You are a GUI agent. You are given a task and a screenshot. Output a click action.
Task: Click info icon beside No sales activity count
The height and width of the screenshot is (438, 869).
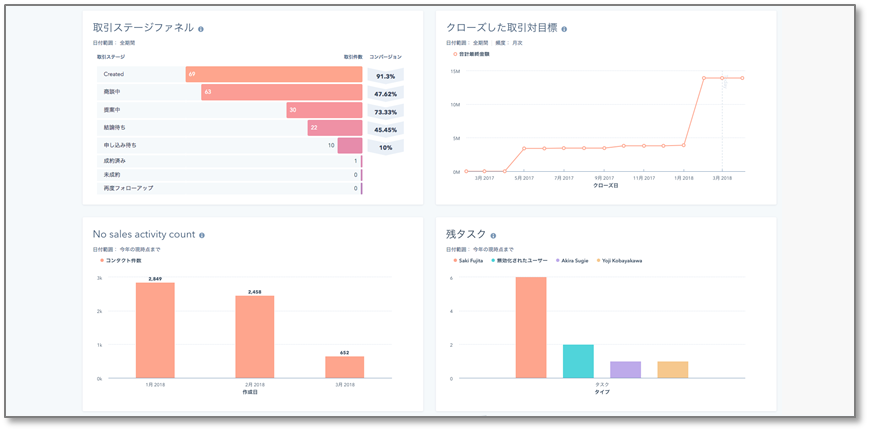click(x=202, y=236)
